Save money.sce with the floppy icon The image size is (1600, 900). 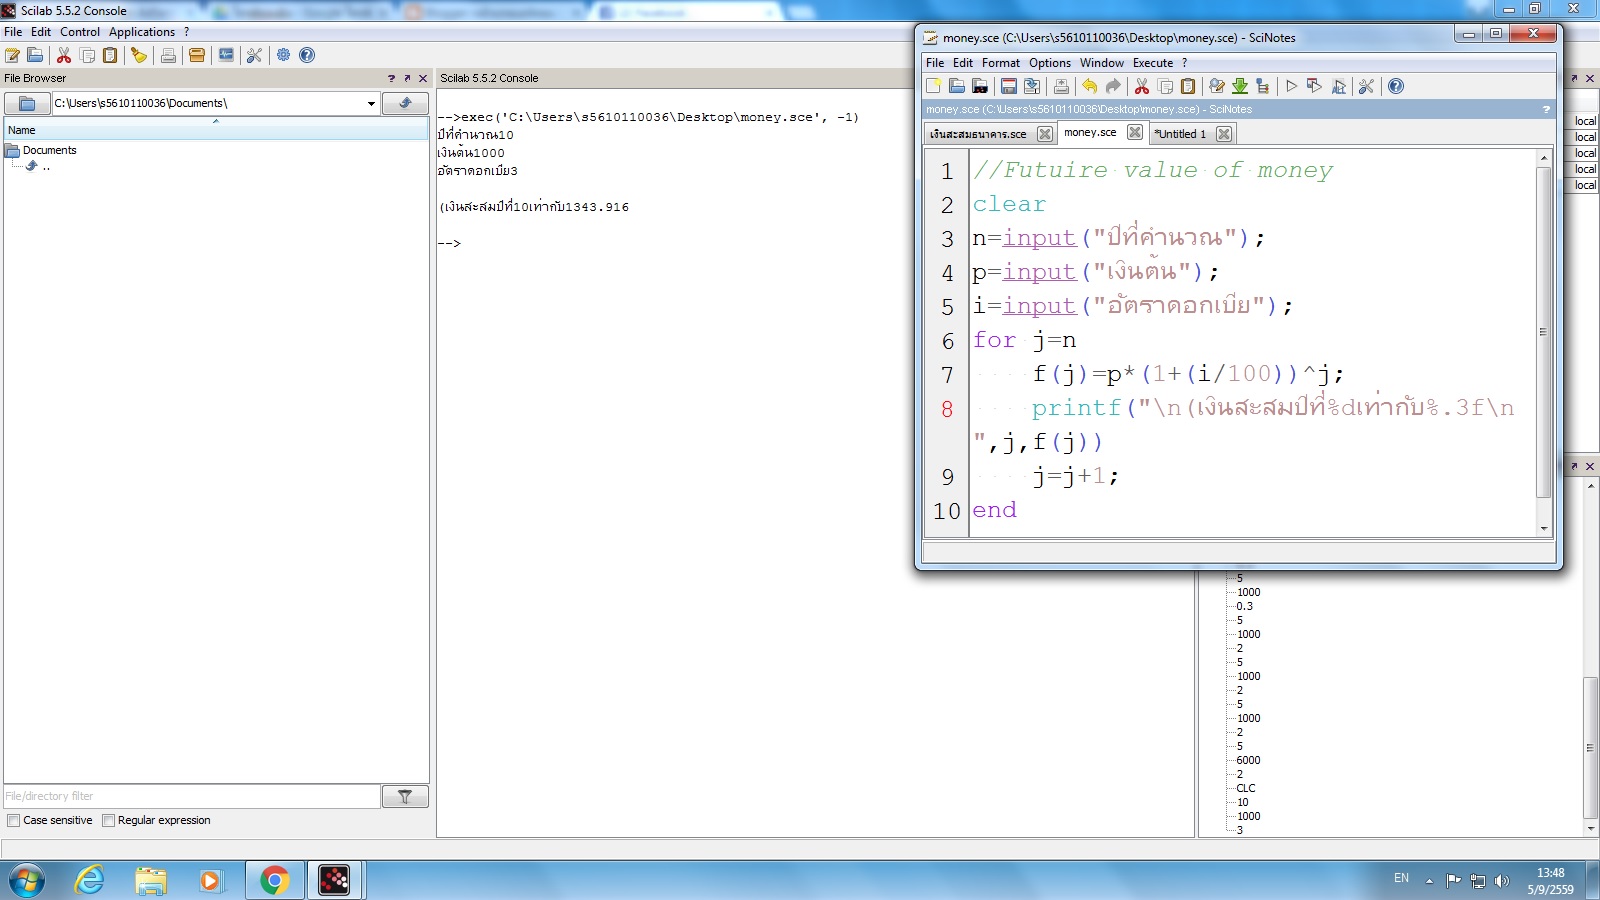coord(1009,86)
